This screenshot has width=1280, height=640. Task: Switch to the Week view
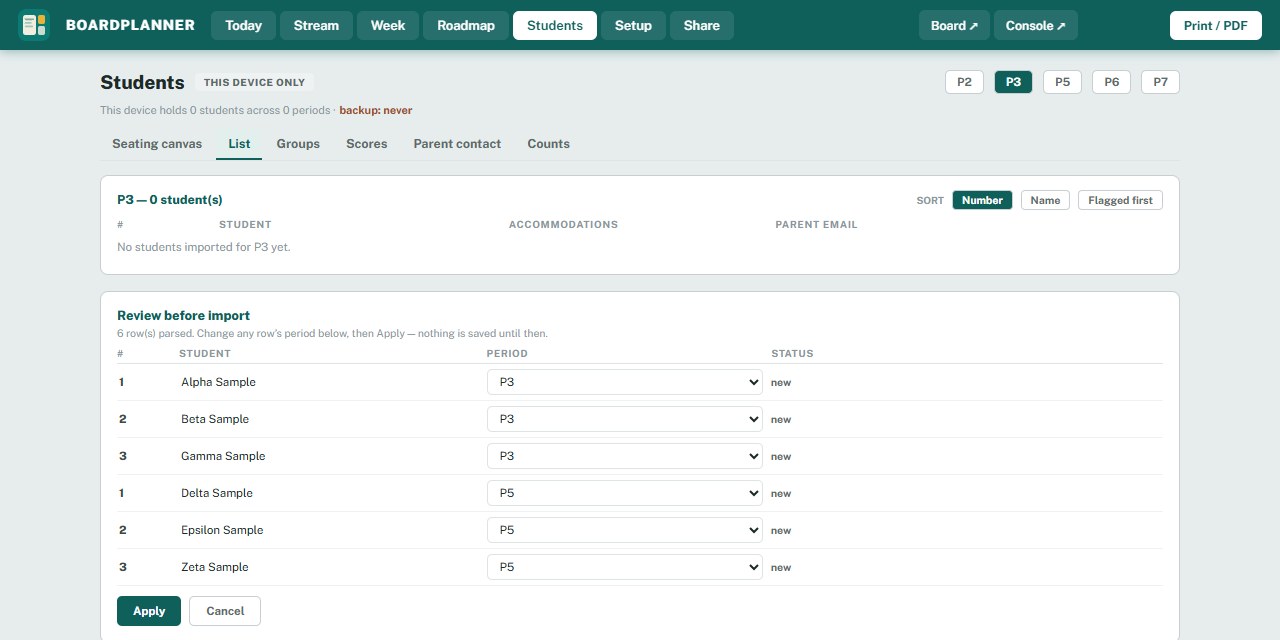(388, 25)
